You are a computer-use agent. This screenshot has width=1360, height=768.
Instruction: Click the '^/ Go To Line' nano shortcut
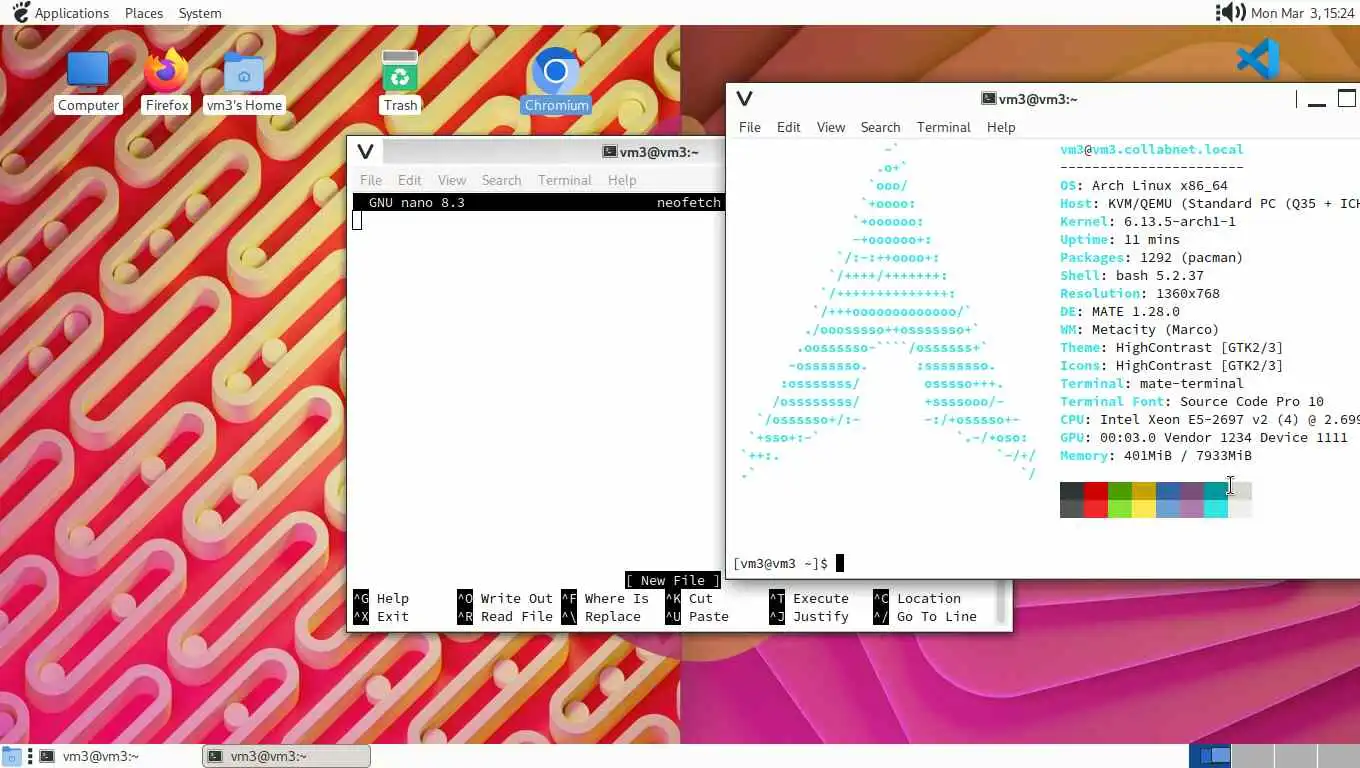point(925,617)
